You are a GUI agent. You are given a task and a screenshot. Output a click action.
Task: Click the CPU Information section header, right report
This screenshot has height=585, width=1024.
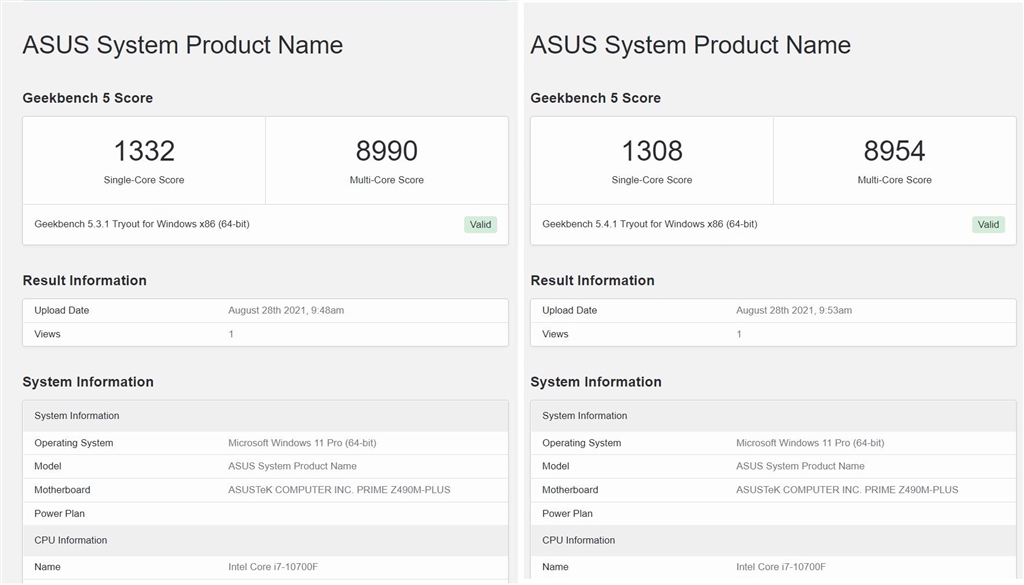pyautogui.click(x=579, y=541)
